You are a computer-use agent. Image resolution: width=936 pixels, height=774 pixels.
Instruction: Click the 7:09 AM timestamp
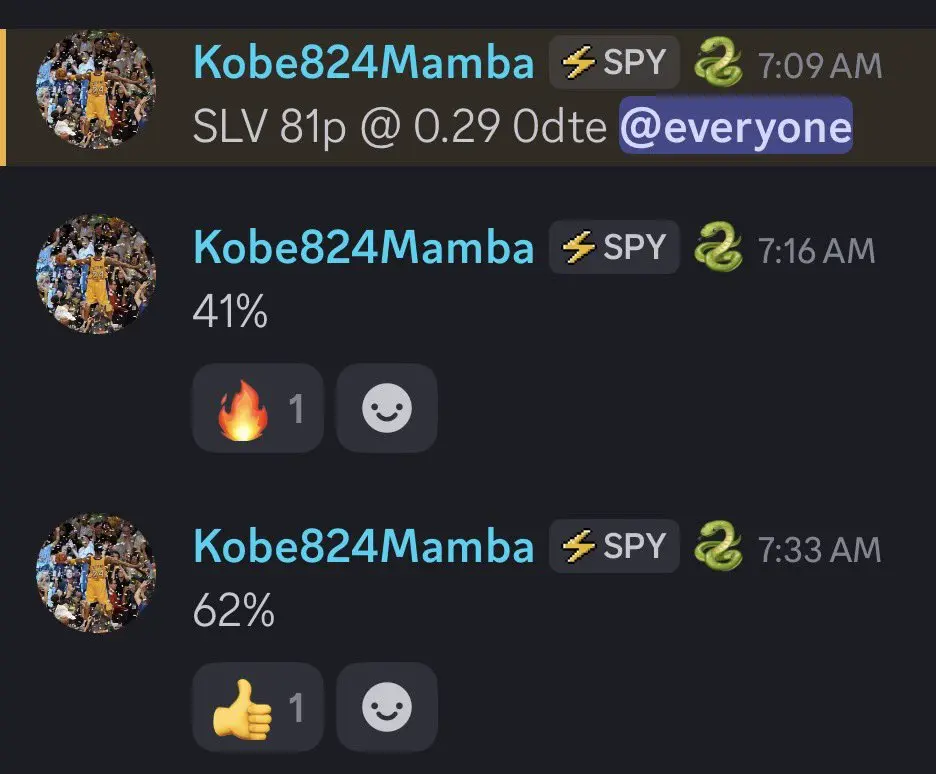click(820, 66)
